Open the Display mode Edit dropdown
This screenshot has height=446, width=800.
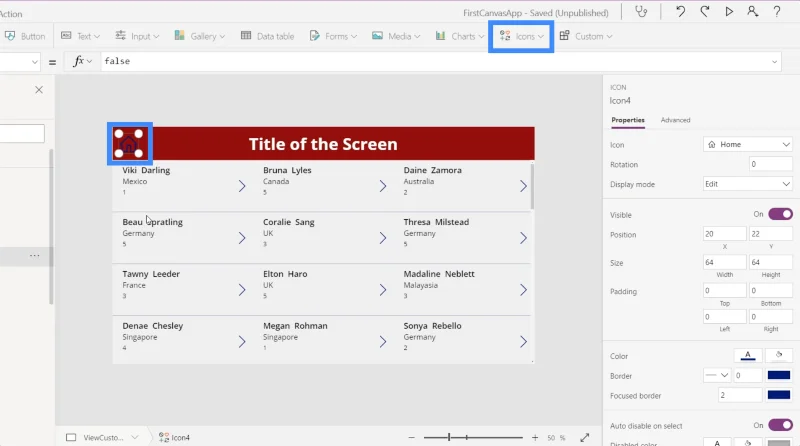pyautogui.click(x=748, y=184)
